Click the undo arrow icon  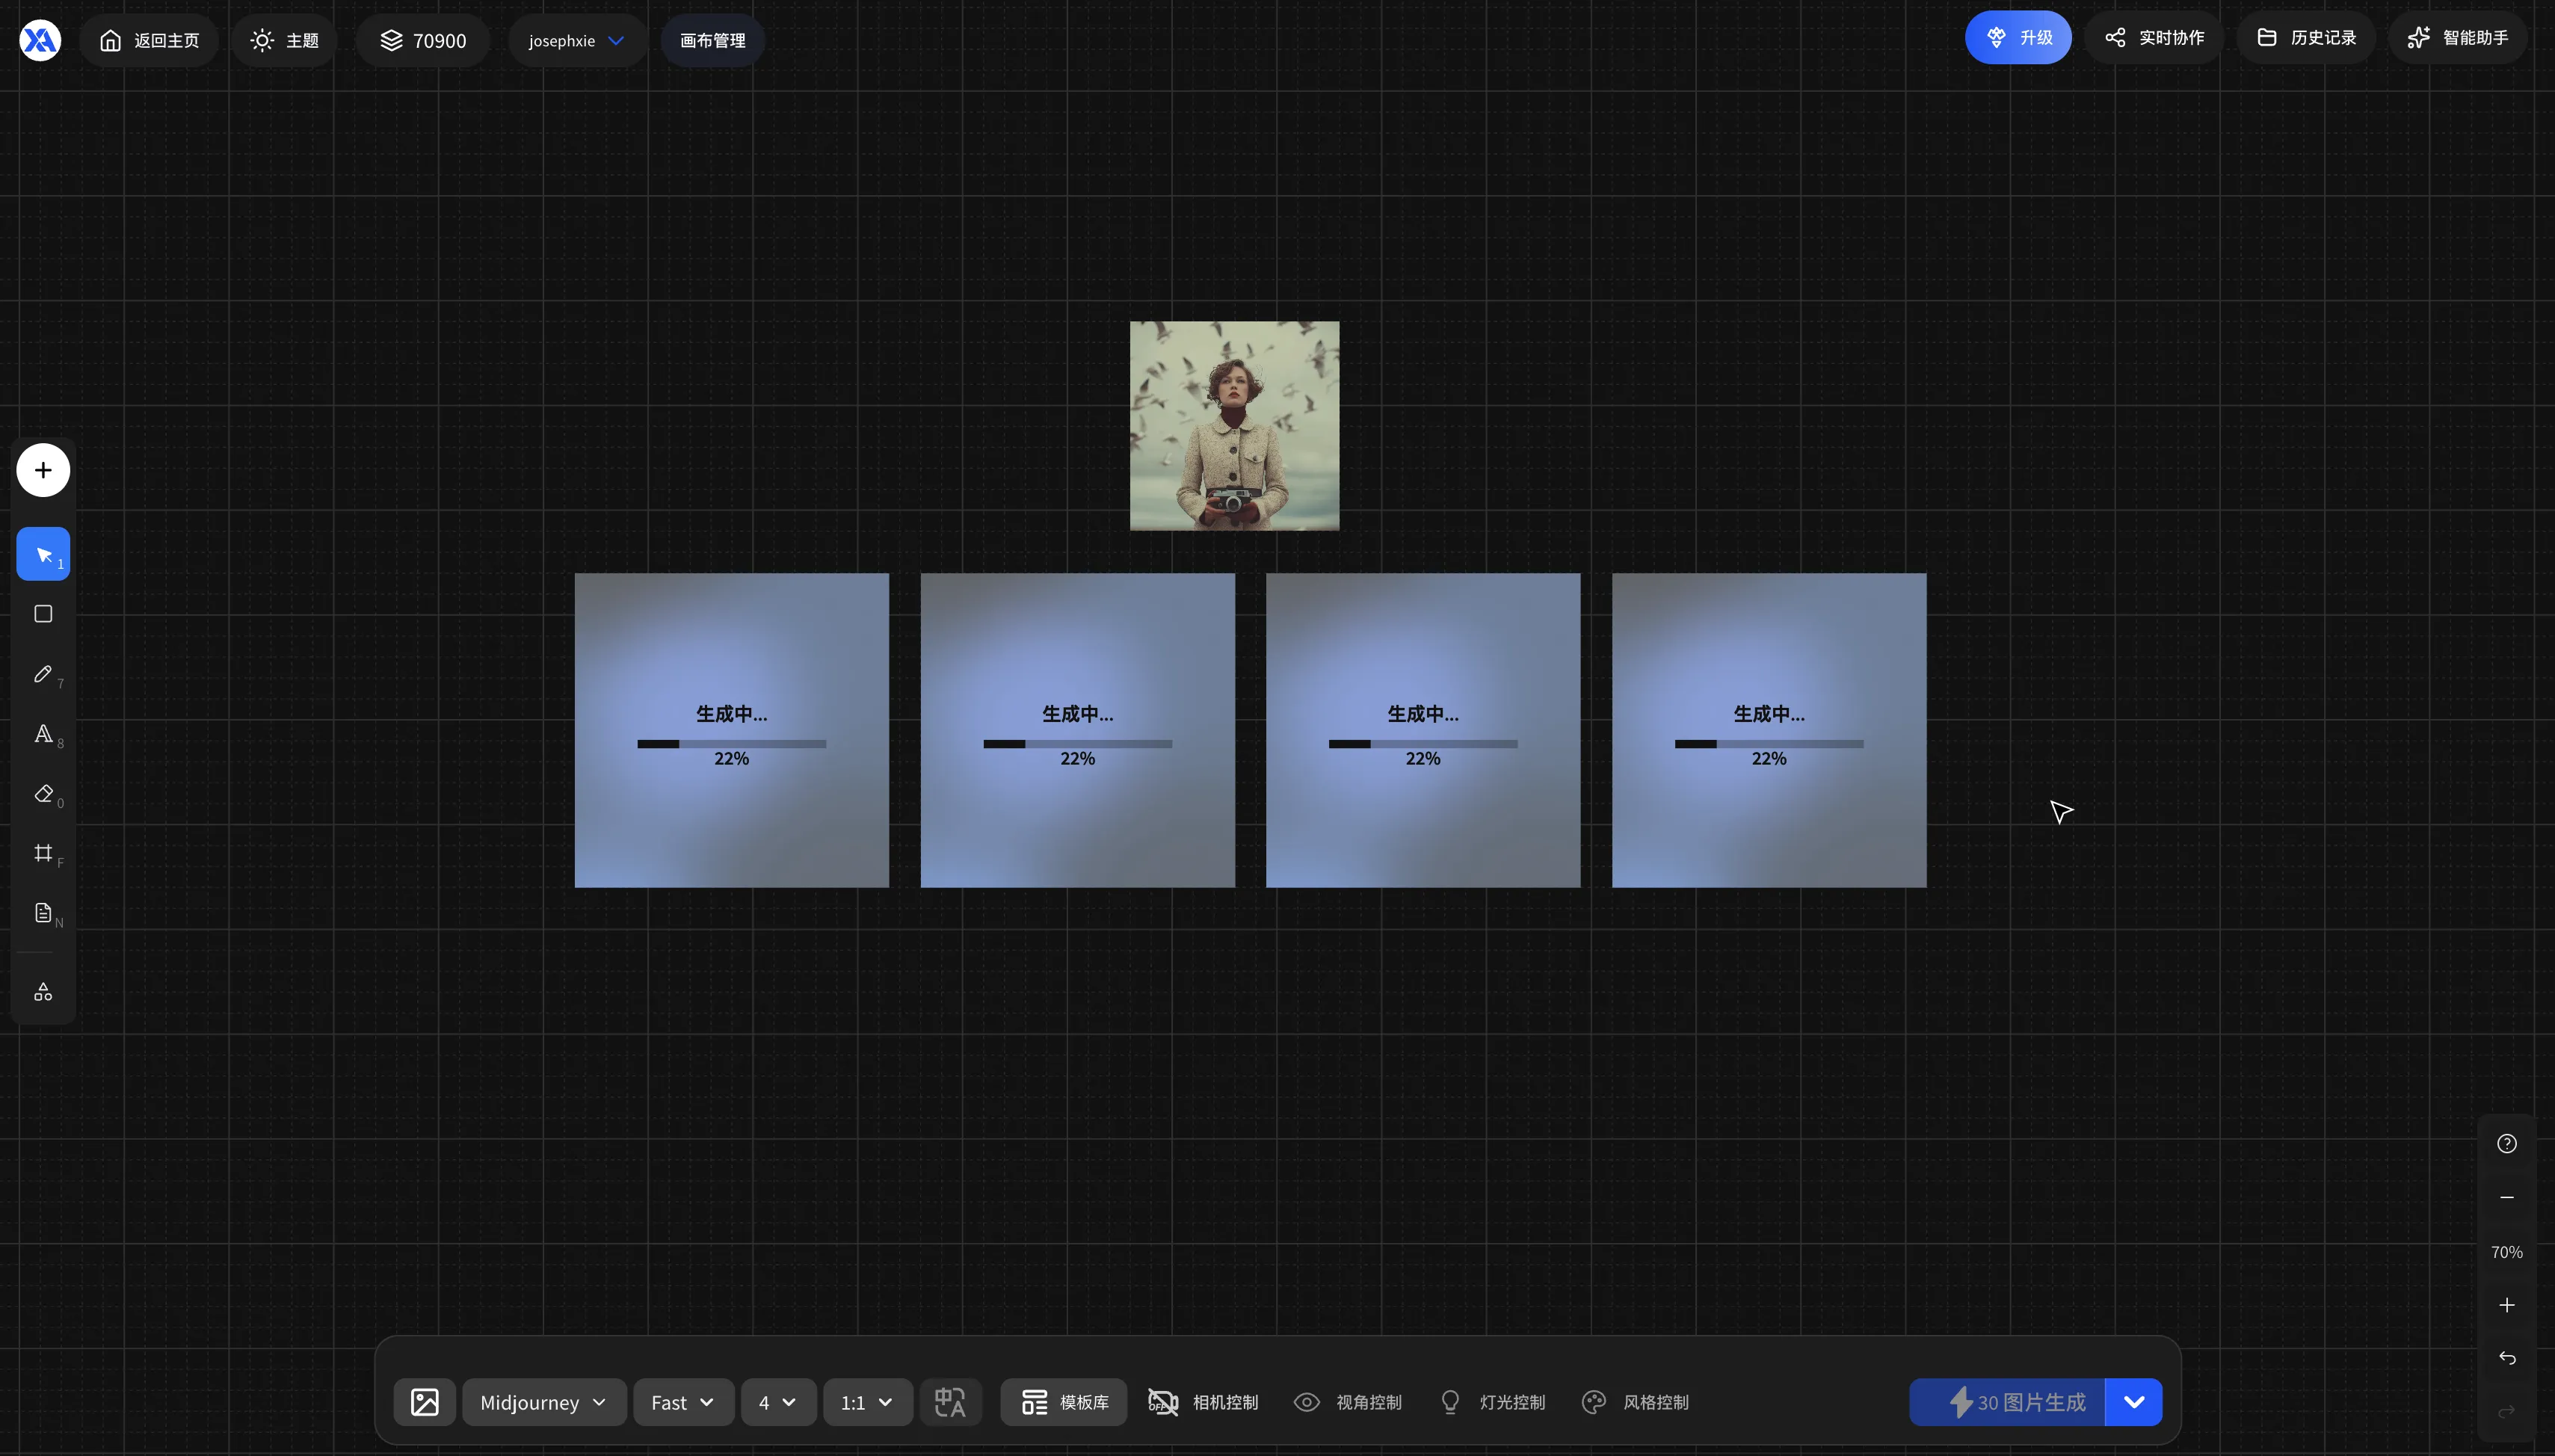click(x=2507, y=1358)
